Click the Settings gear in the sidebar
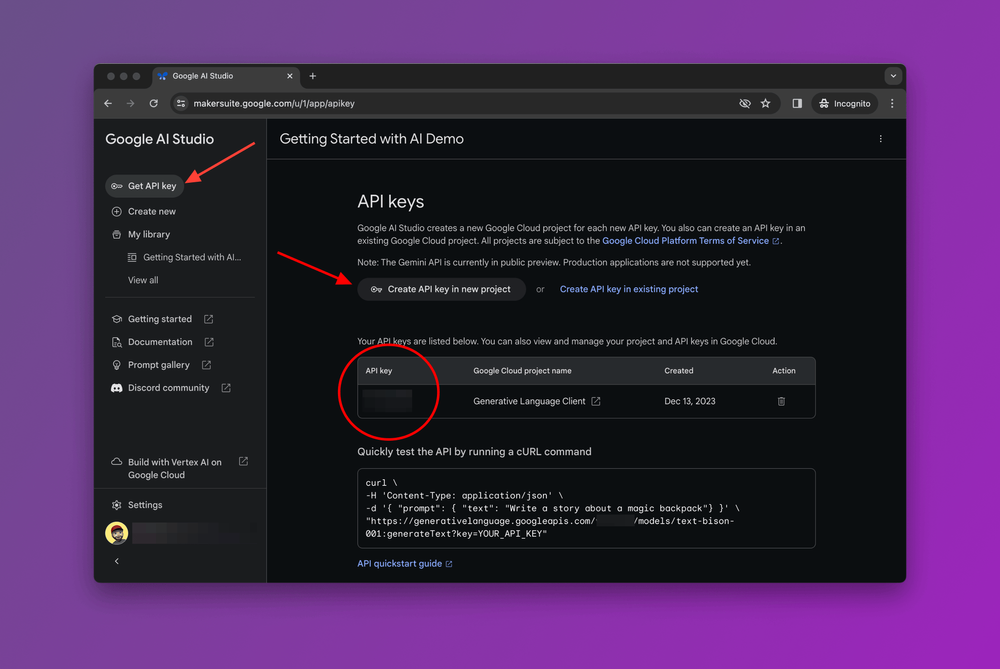Viewport: 1000px width, 669px height. 116,504
